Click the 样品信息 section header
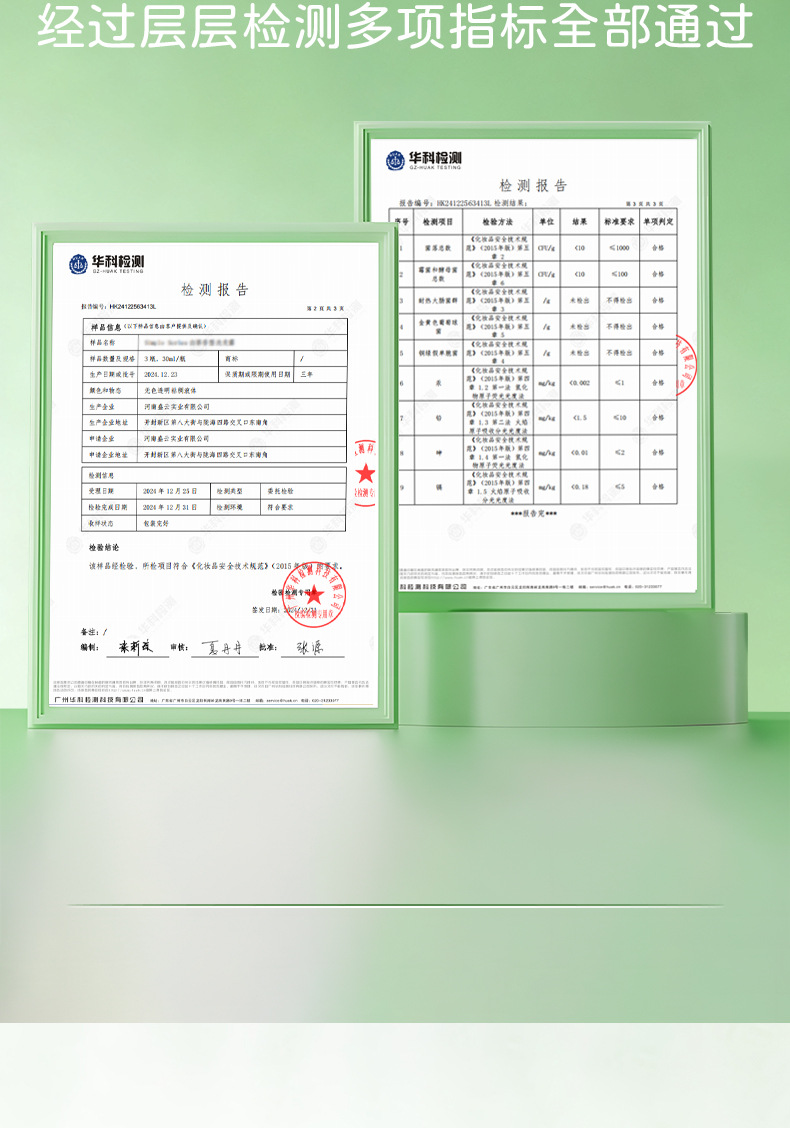Image resolution: width=790 pixels, height=1128 pixels. click(106, 327)
